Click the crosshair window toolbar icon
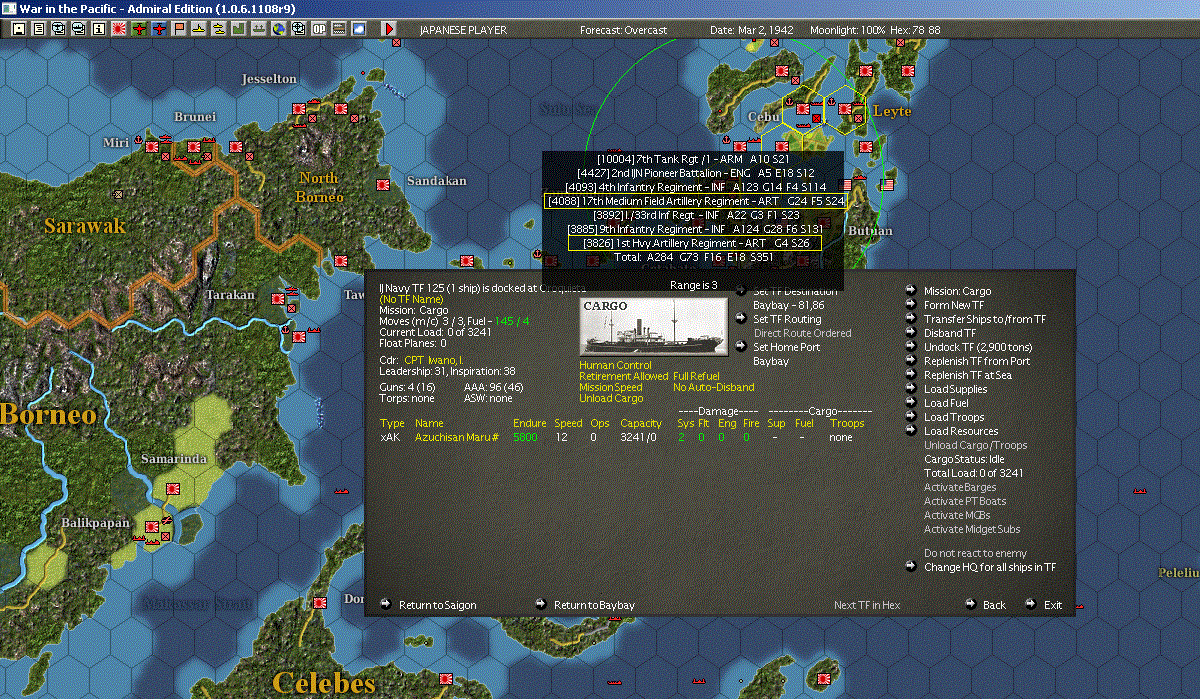The image size is (1200, 699). 298,29
